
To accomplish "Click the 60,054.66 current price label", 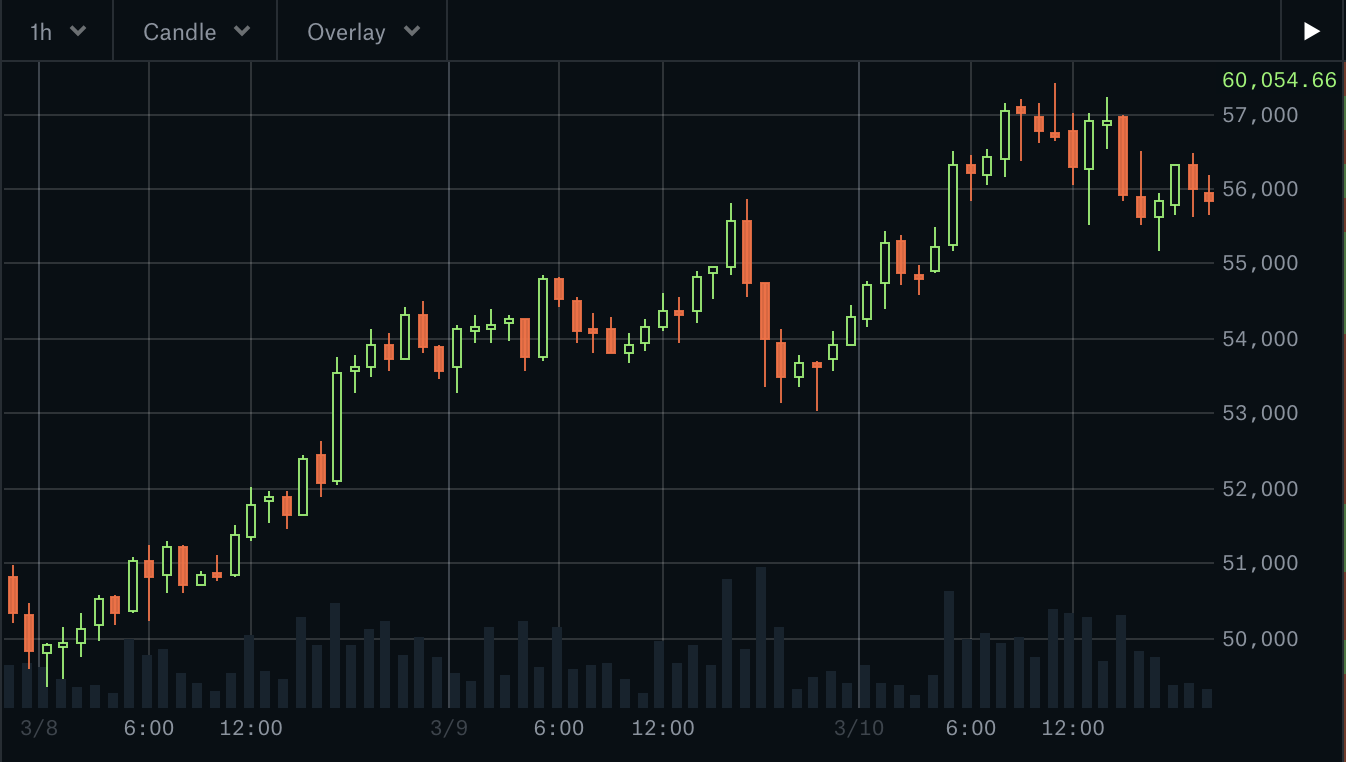I will click(x=1279, y=80).
